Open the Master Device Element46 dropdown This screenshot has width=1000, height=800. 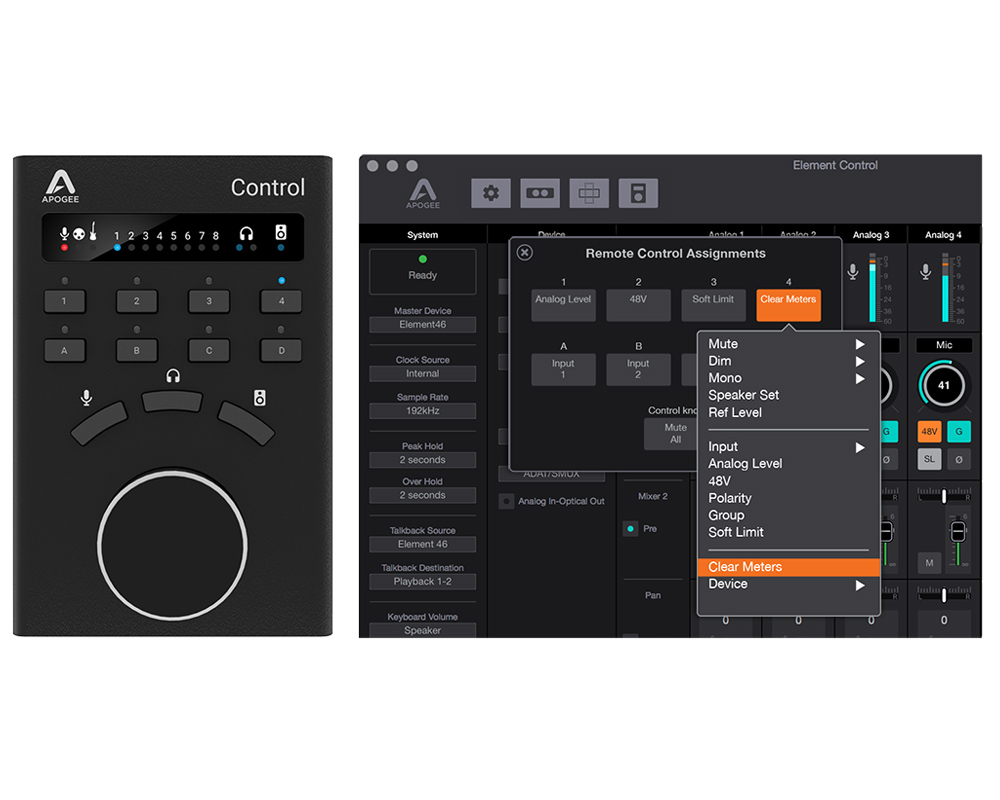pos(423,325)
